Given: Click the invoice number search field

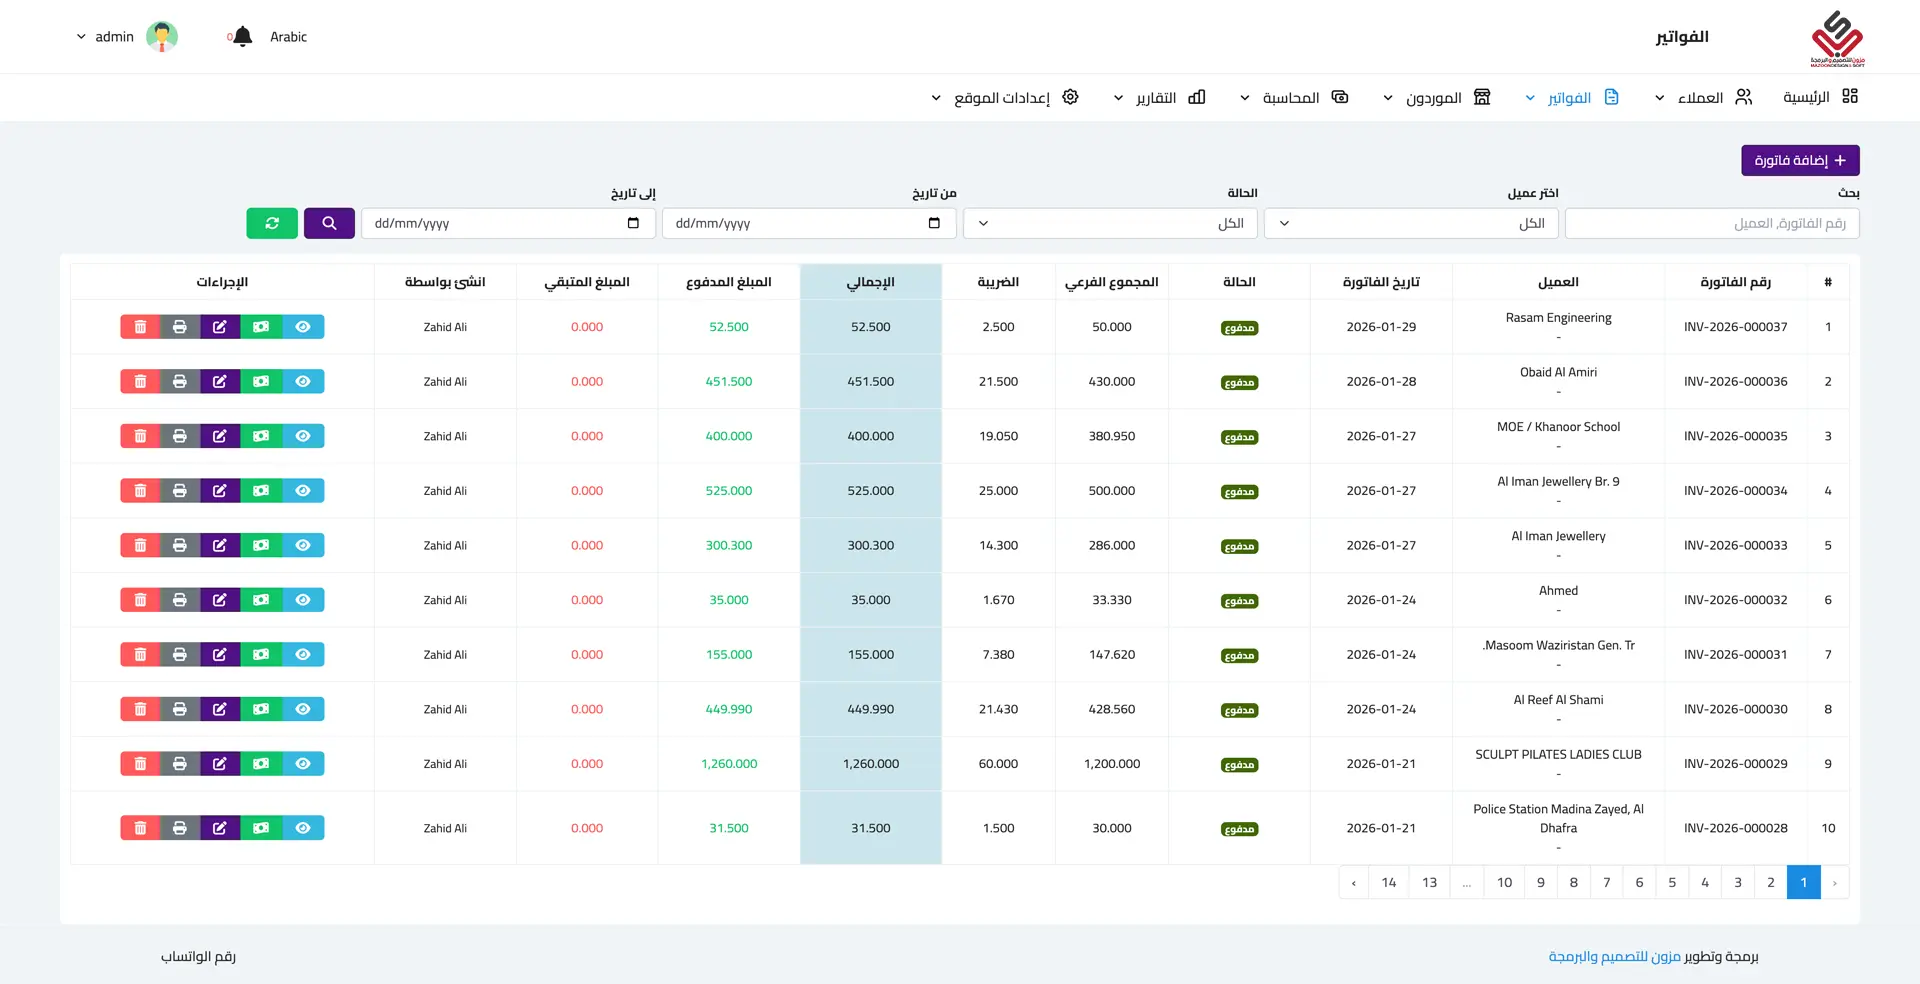Looking at the screenshot, I should [x=1711, y=223].
